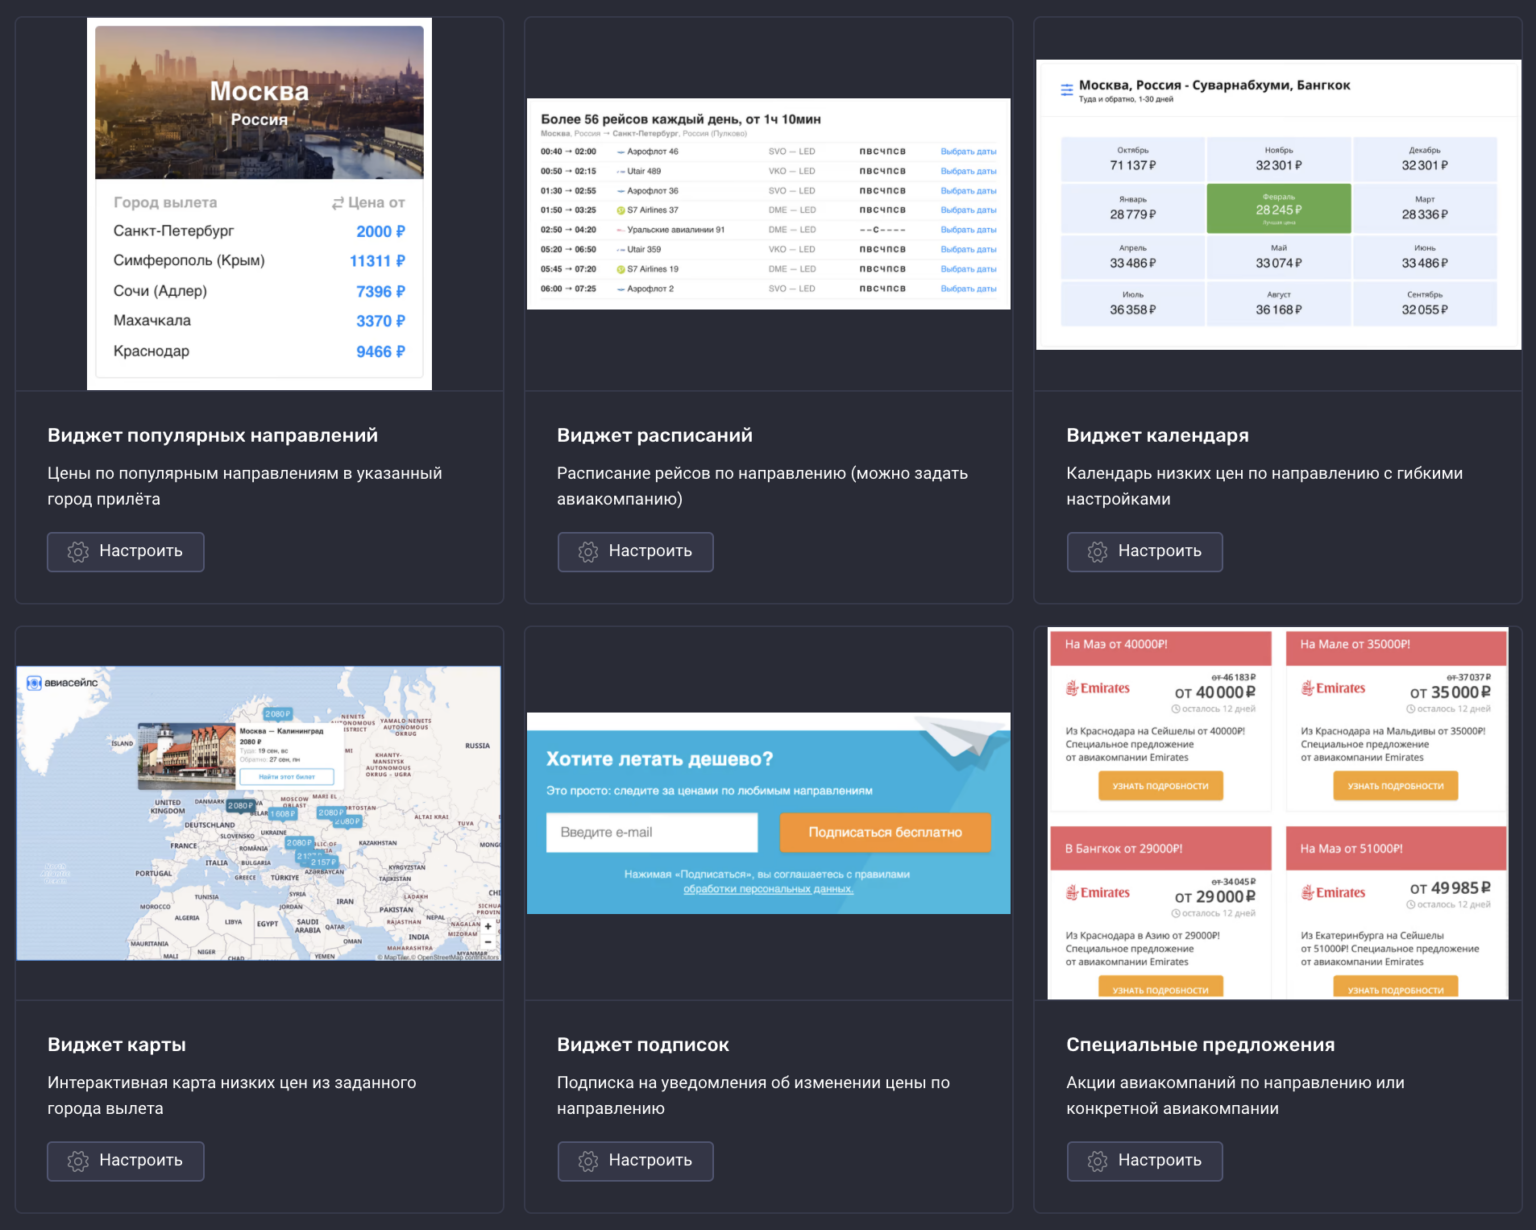Click gear icon in popular destinations widget button
The width and height of the screenshot is (1536, 1230).
pyautogui.click(x=78, y=552)
